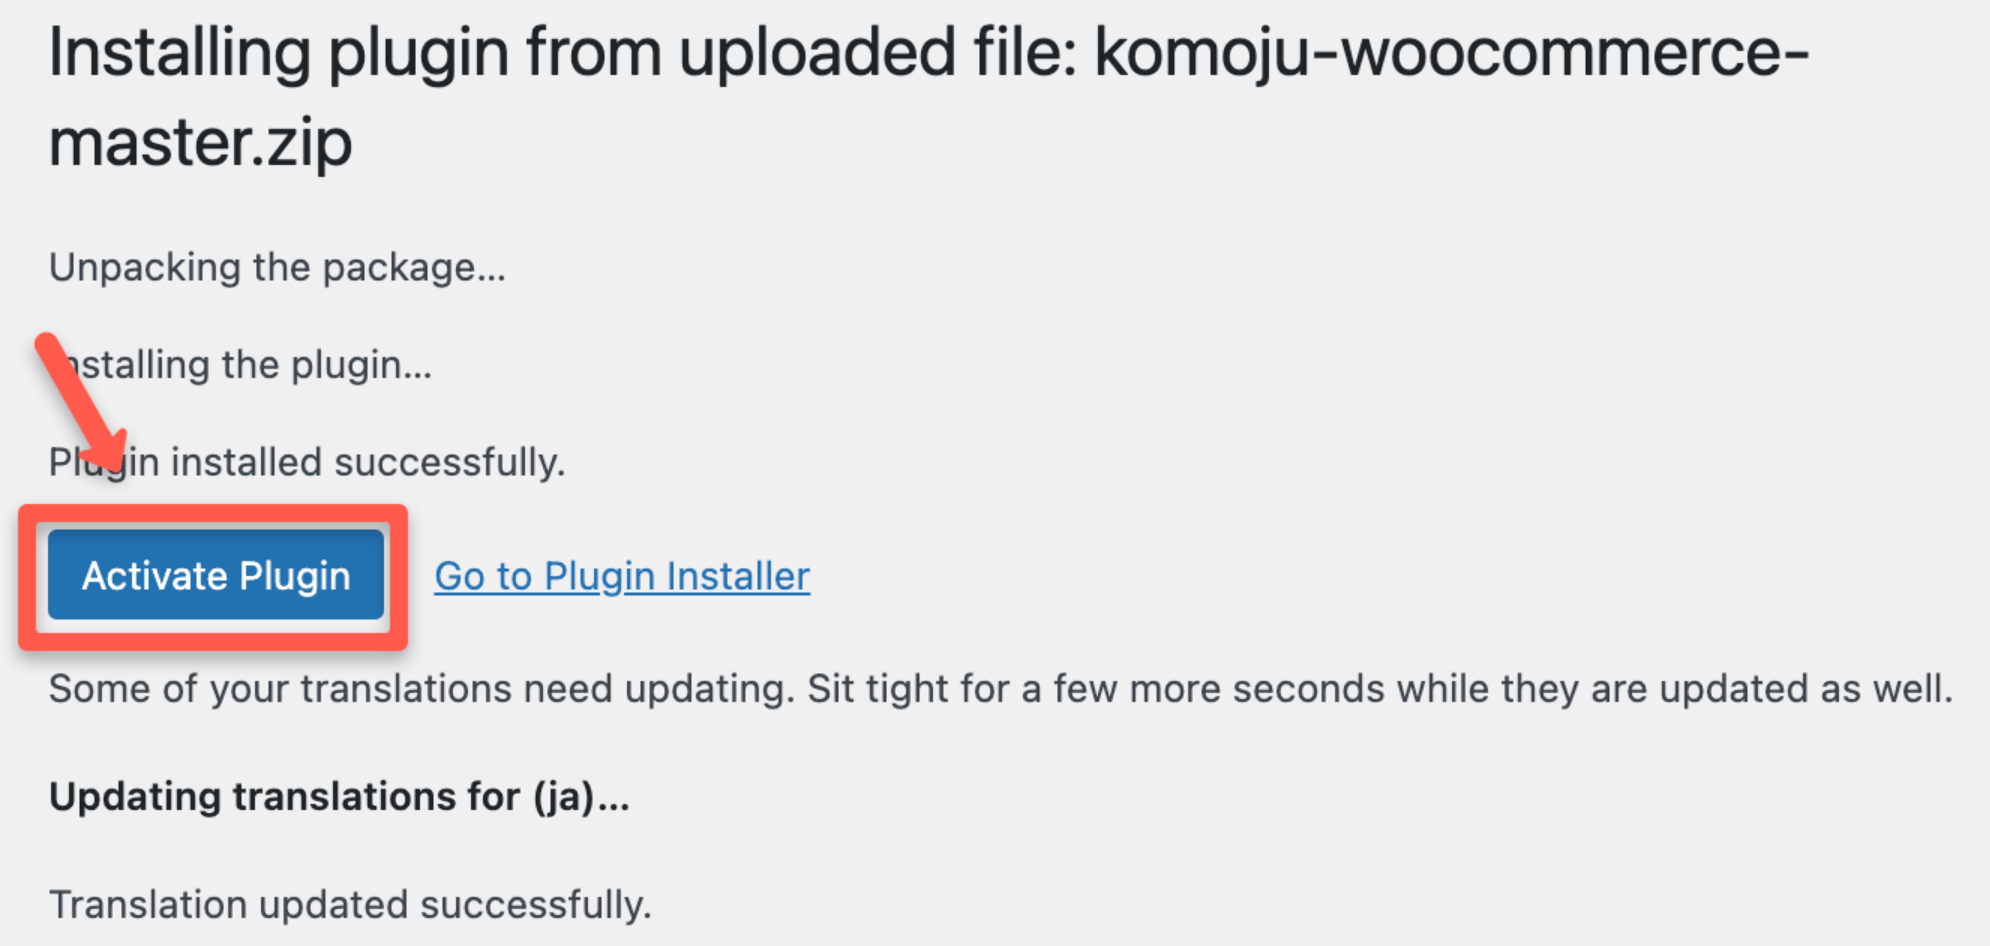Click the Installing the plugin status line
The width and height of the screenshot is (1990, 946).
pos(250,365)
